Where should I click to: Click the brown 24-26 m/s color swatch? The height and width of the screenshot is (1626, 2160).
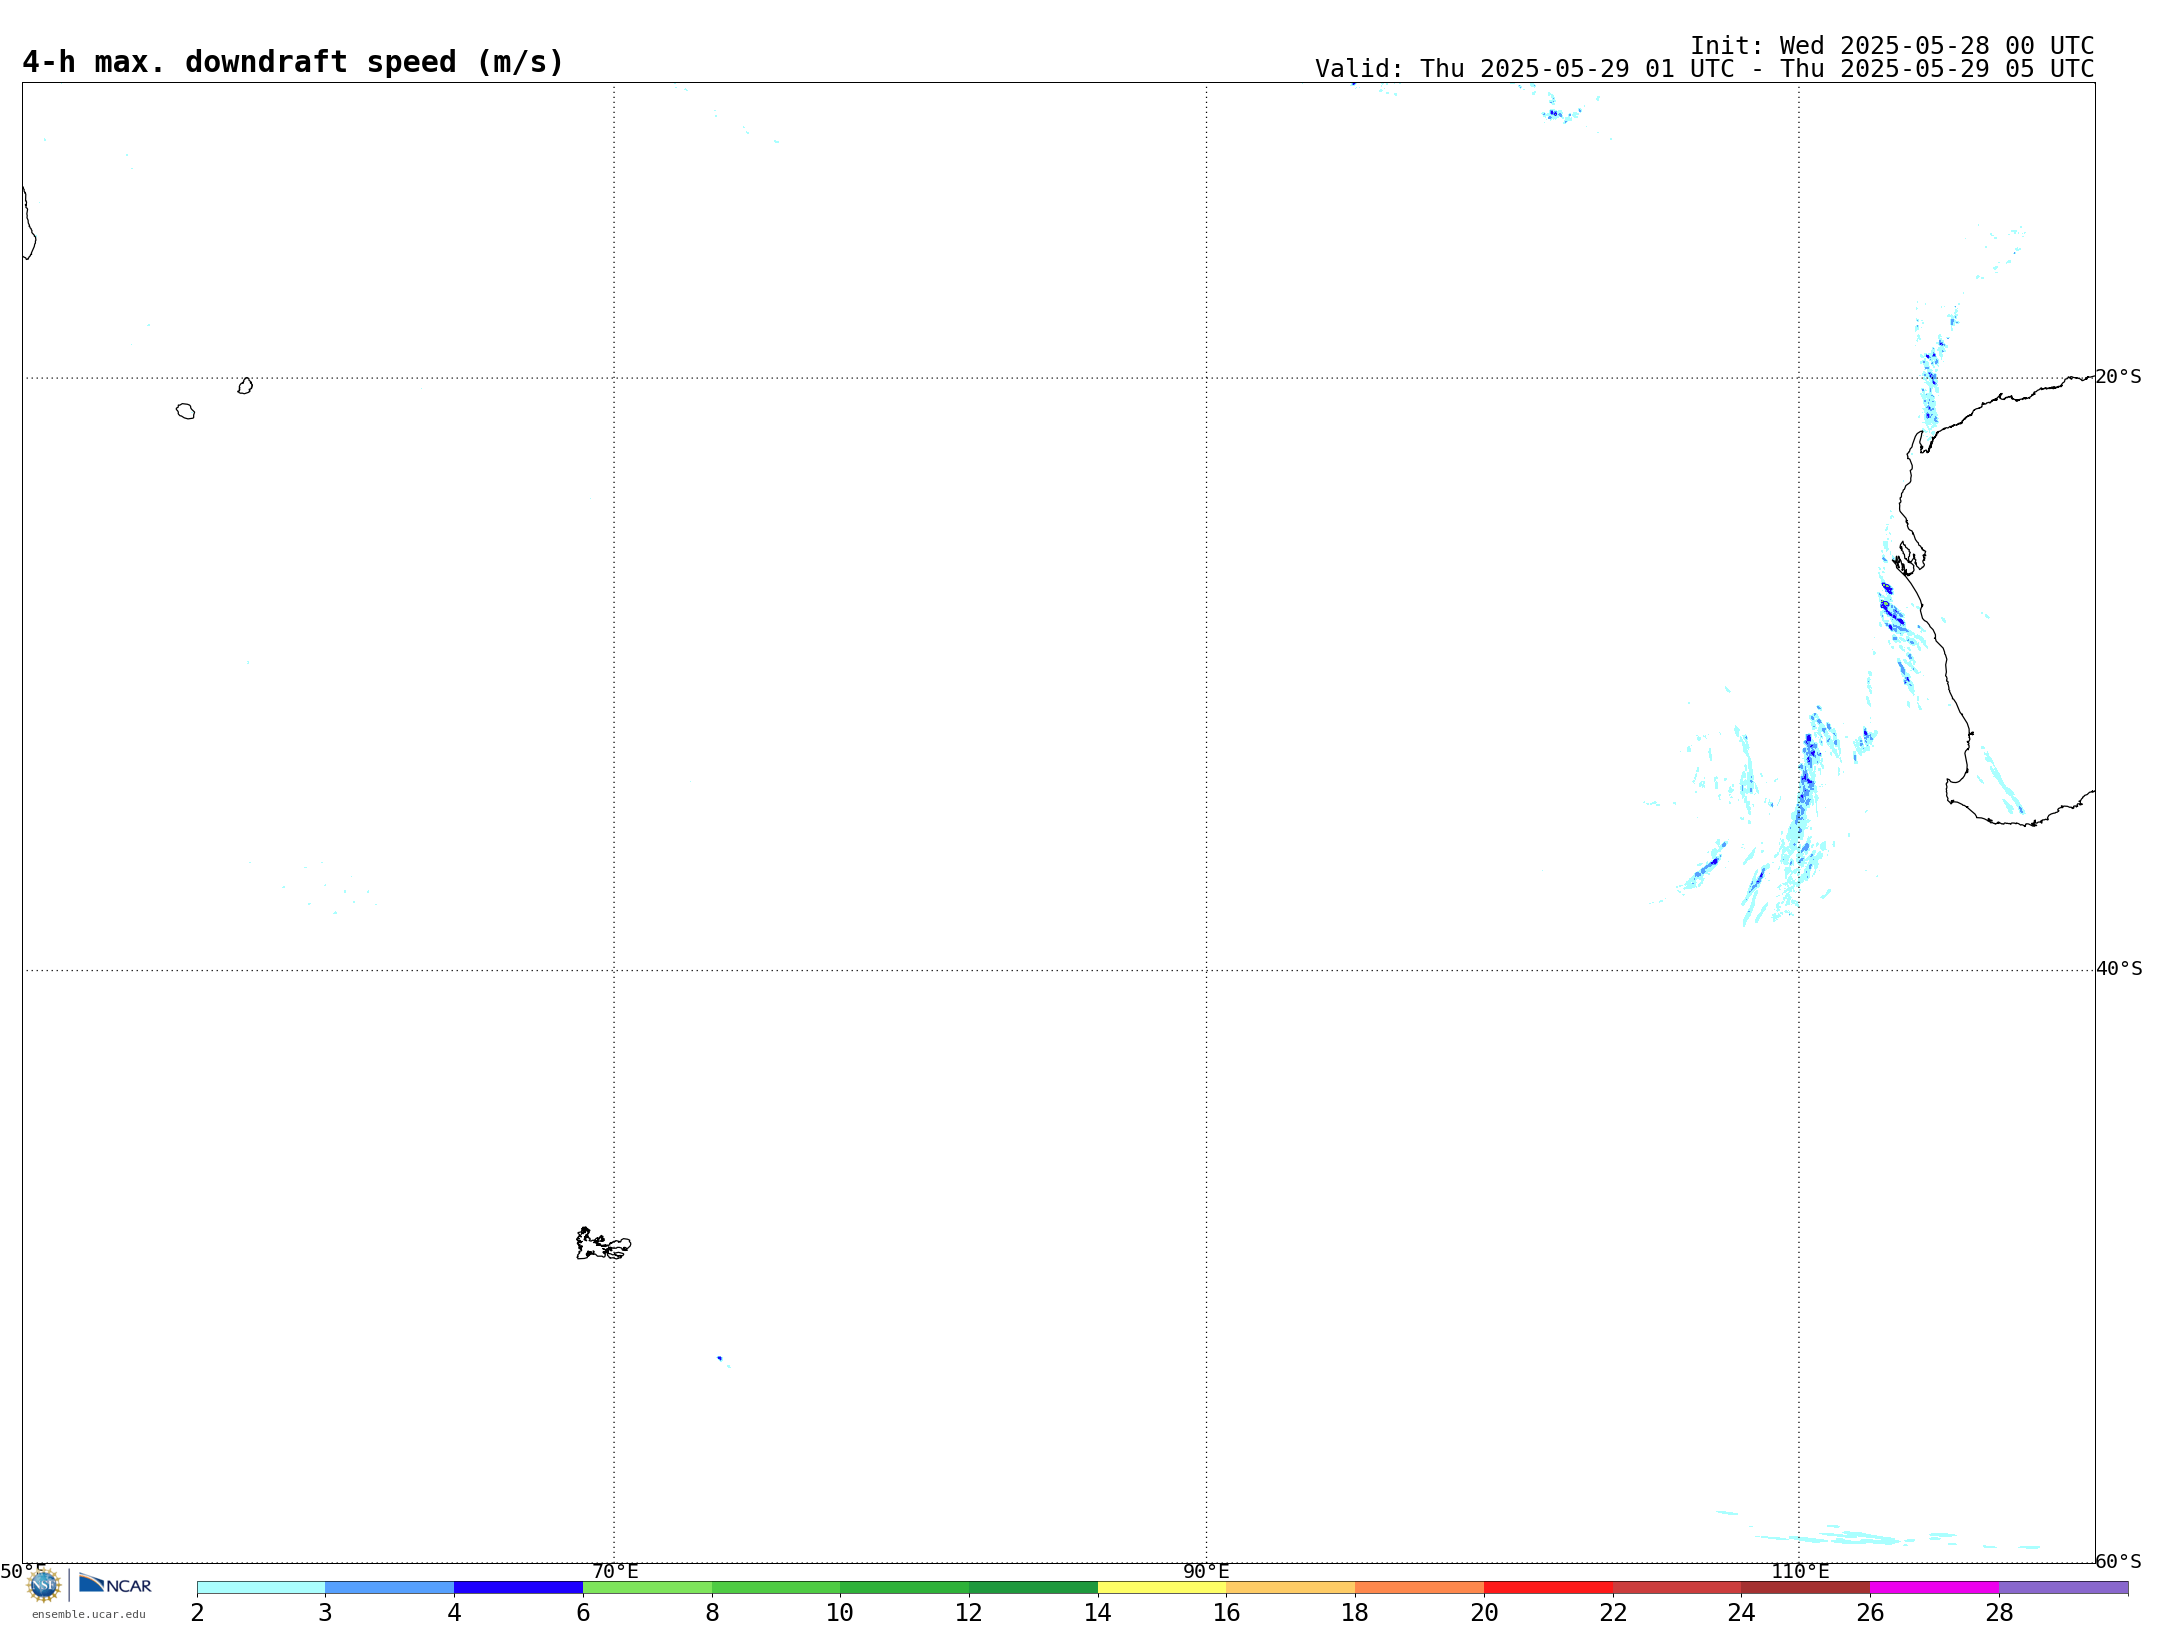pyautogui.click(x=1806, y=1587)
